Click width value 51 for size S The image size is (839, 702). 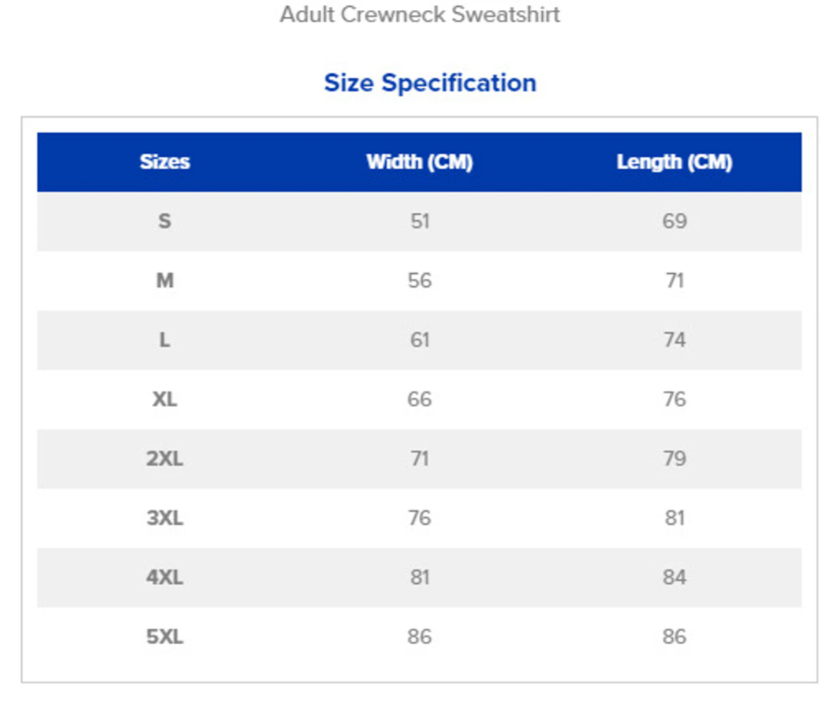click(420, 221)
